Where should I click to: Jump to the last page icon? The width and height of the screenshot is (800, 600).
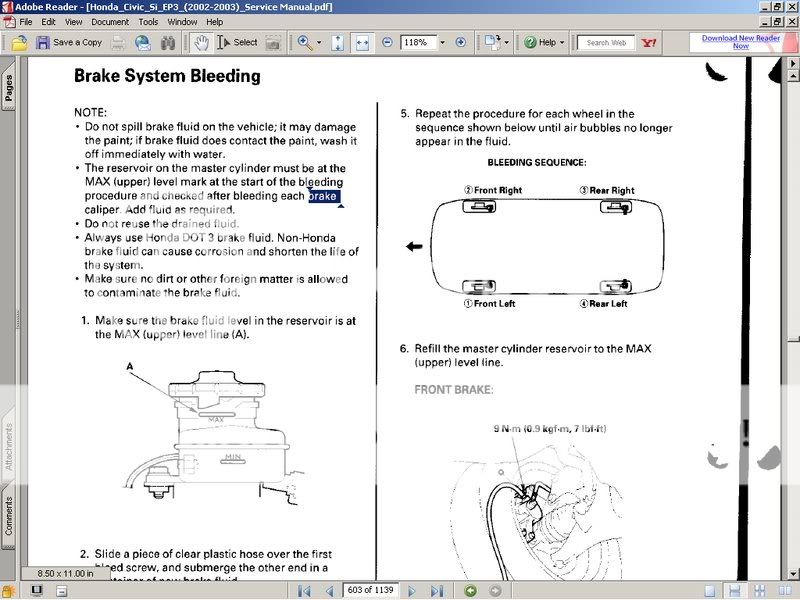click(436, 589)
